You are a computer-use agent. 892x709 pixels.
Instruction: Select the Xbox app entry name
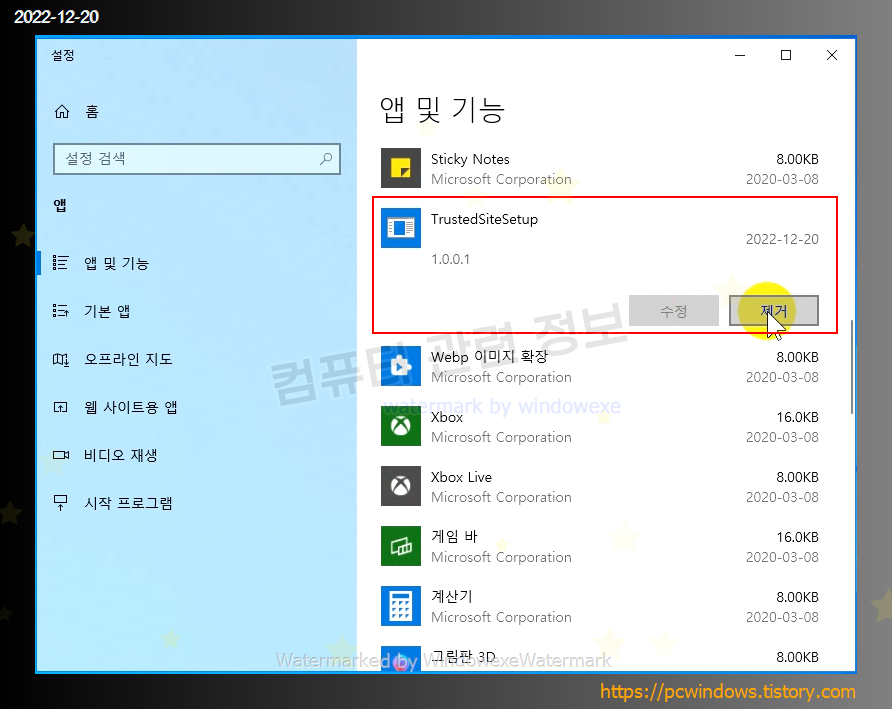coord(447,417)
